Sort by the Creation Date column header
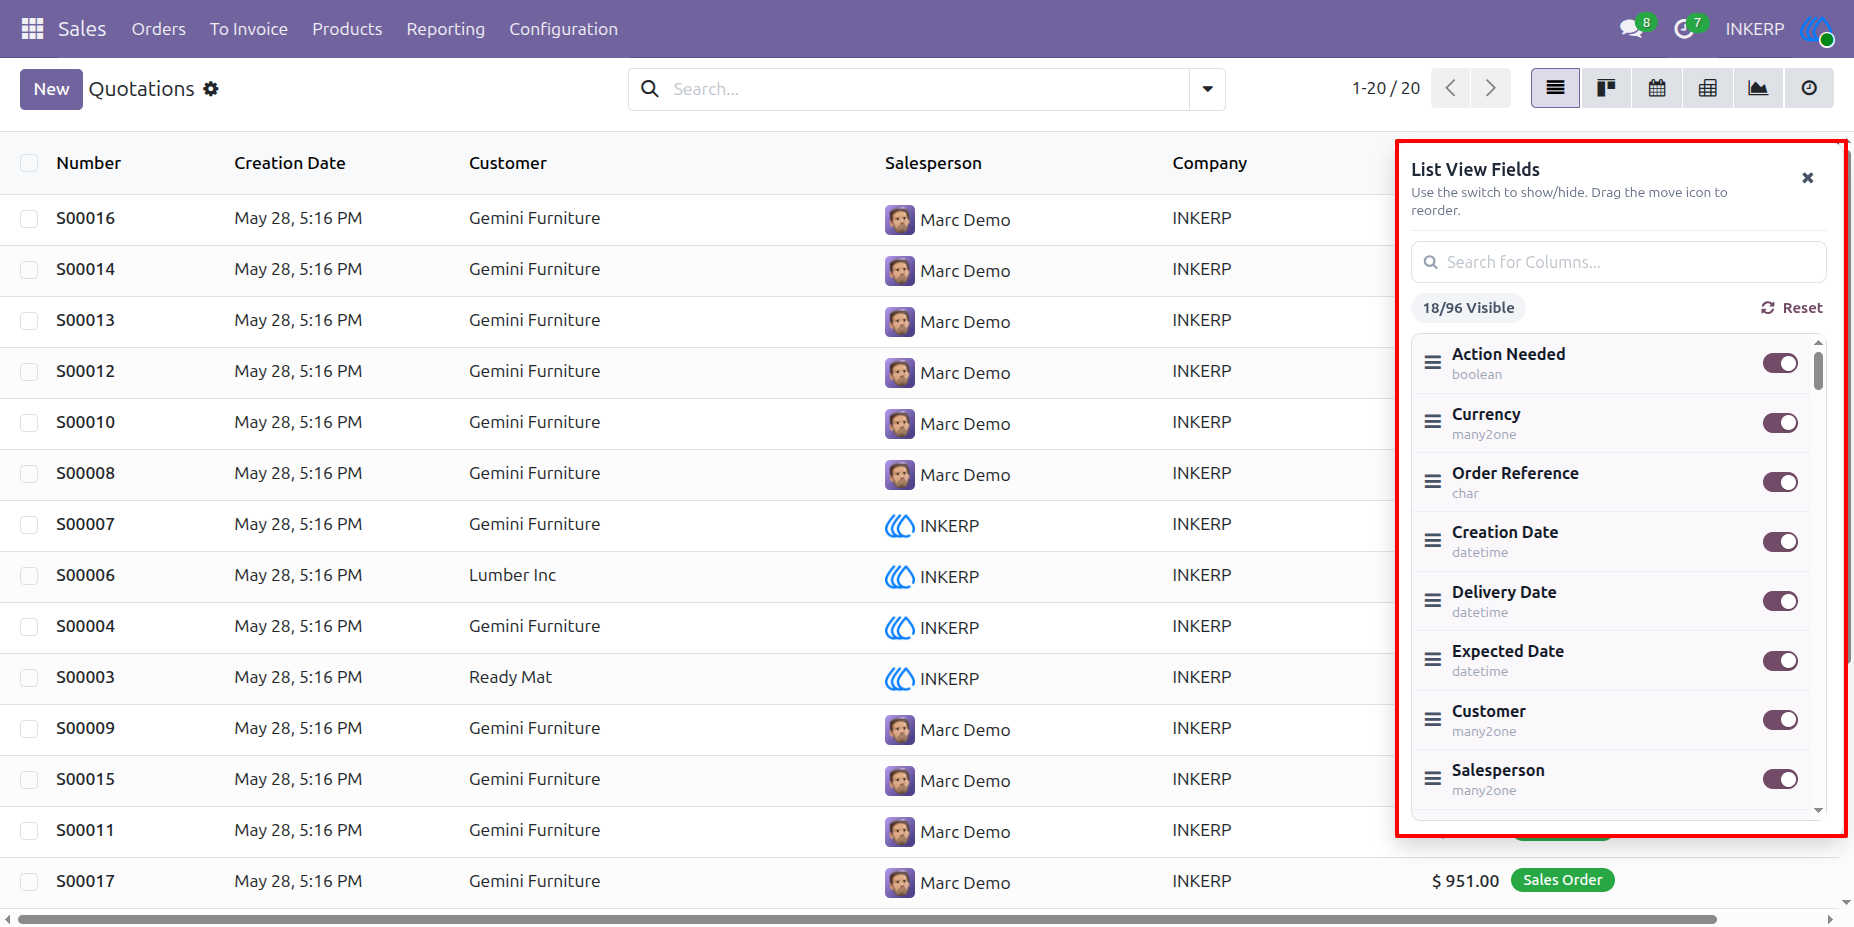This screenshot has width=1854, height=927. coord(290,163)
